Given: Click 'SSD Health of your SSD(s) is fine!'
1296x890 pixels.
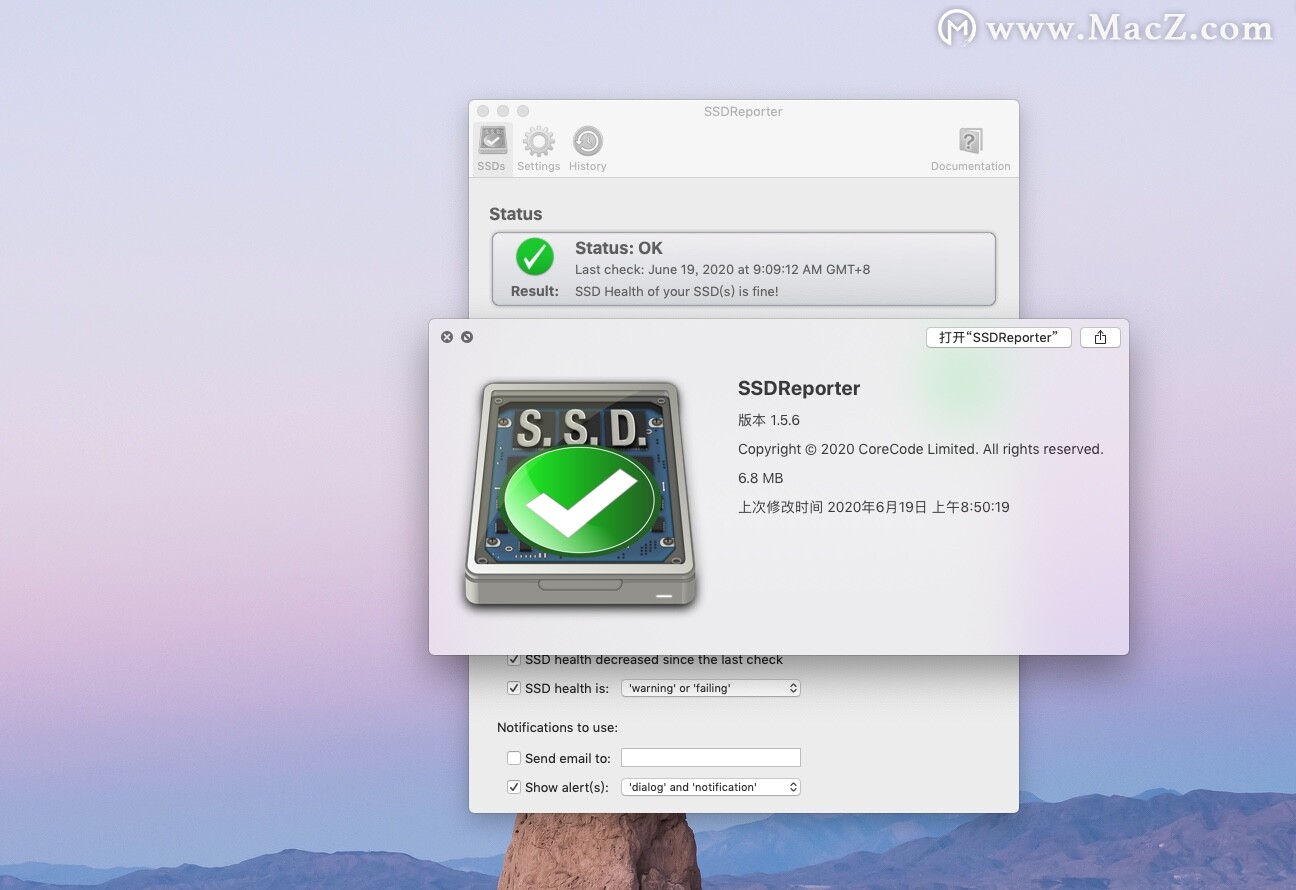Looking at the screenshot, I should (x=677, y=292).
